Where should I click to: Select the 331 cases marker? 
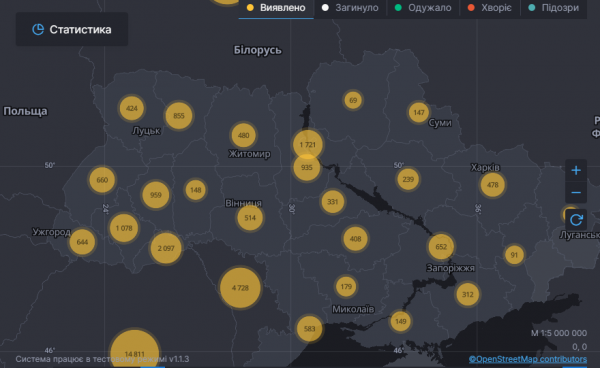333,202
